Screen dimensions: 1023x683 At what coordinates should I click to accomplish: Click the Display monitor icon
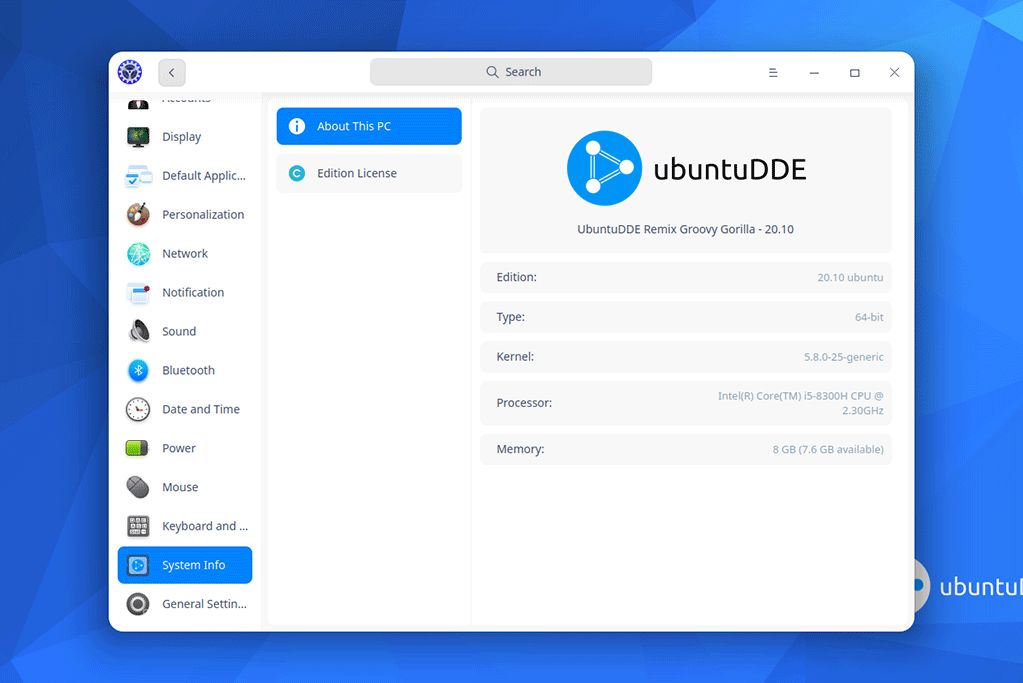click(x=138, y=137)
